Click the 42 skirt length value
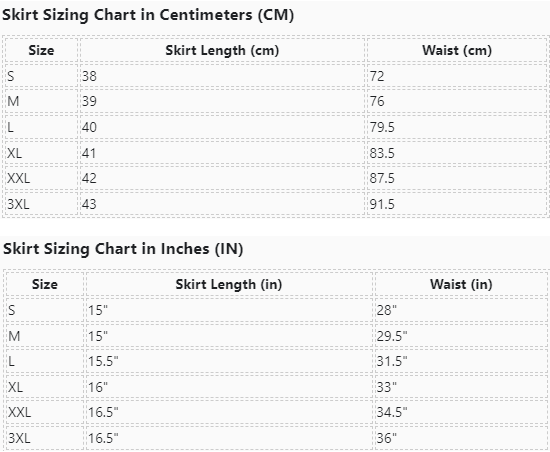This screenshot has width=550, height=452. pyautogui.click(x=89, y=178)
